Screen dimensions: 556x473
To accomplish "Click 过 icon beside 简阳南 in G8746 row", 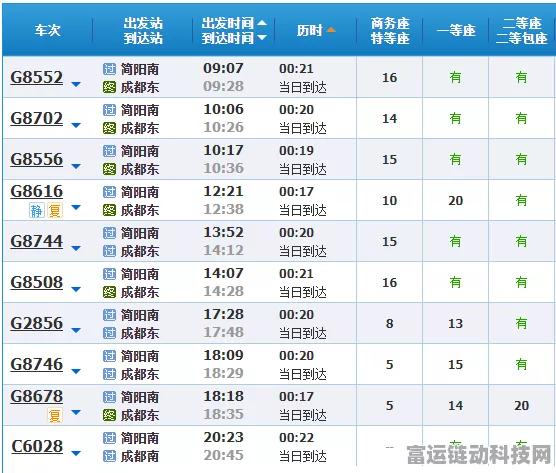I will [x=109, y=356].
